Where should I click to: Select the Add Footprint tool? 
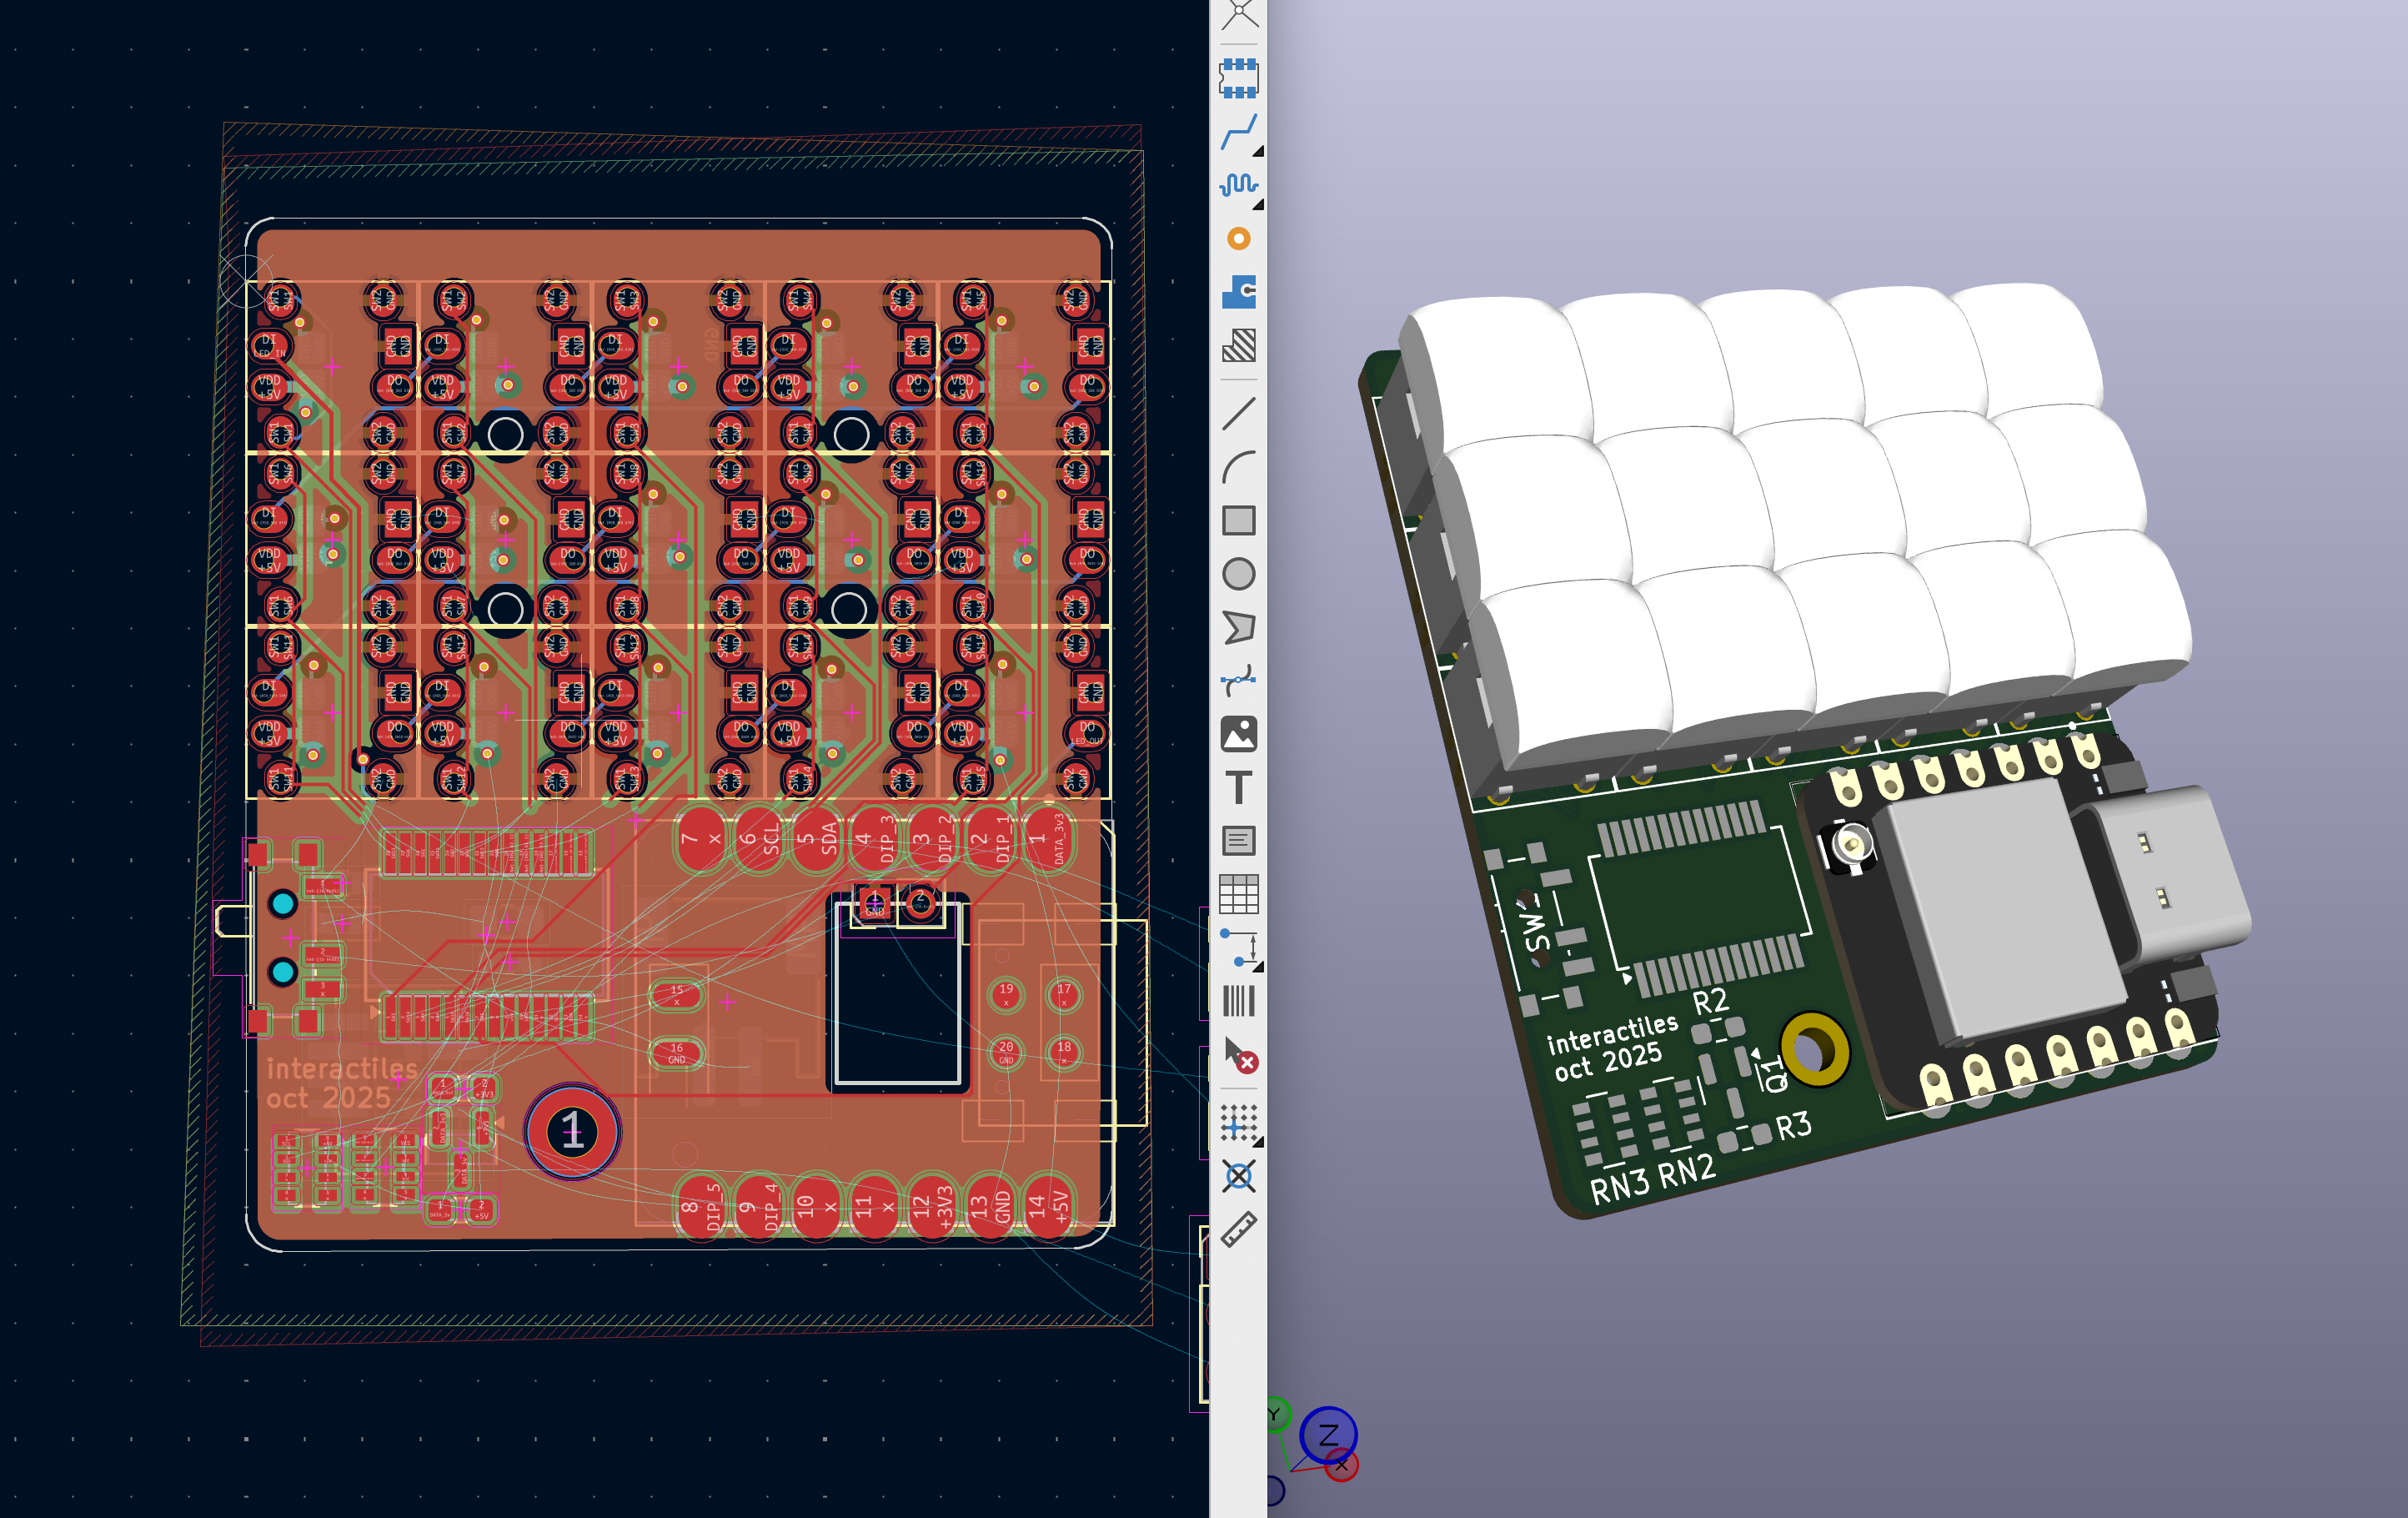point(1238,78)
